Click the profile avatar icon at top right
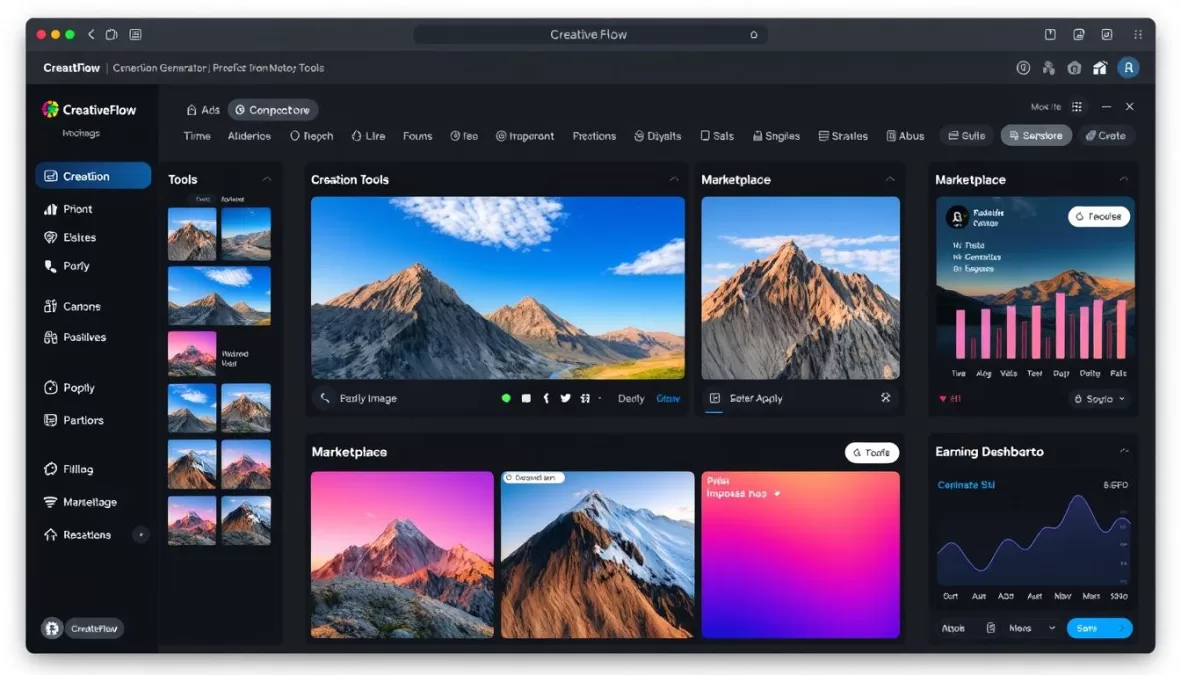Viewport: 1181px width, 675px height. pyautogui.click(x=1128, y=67)
